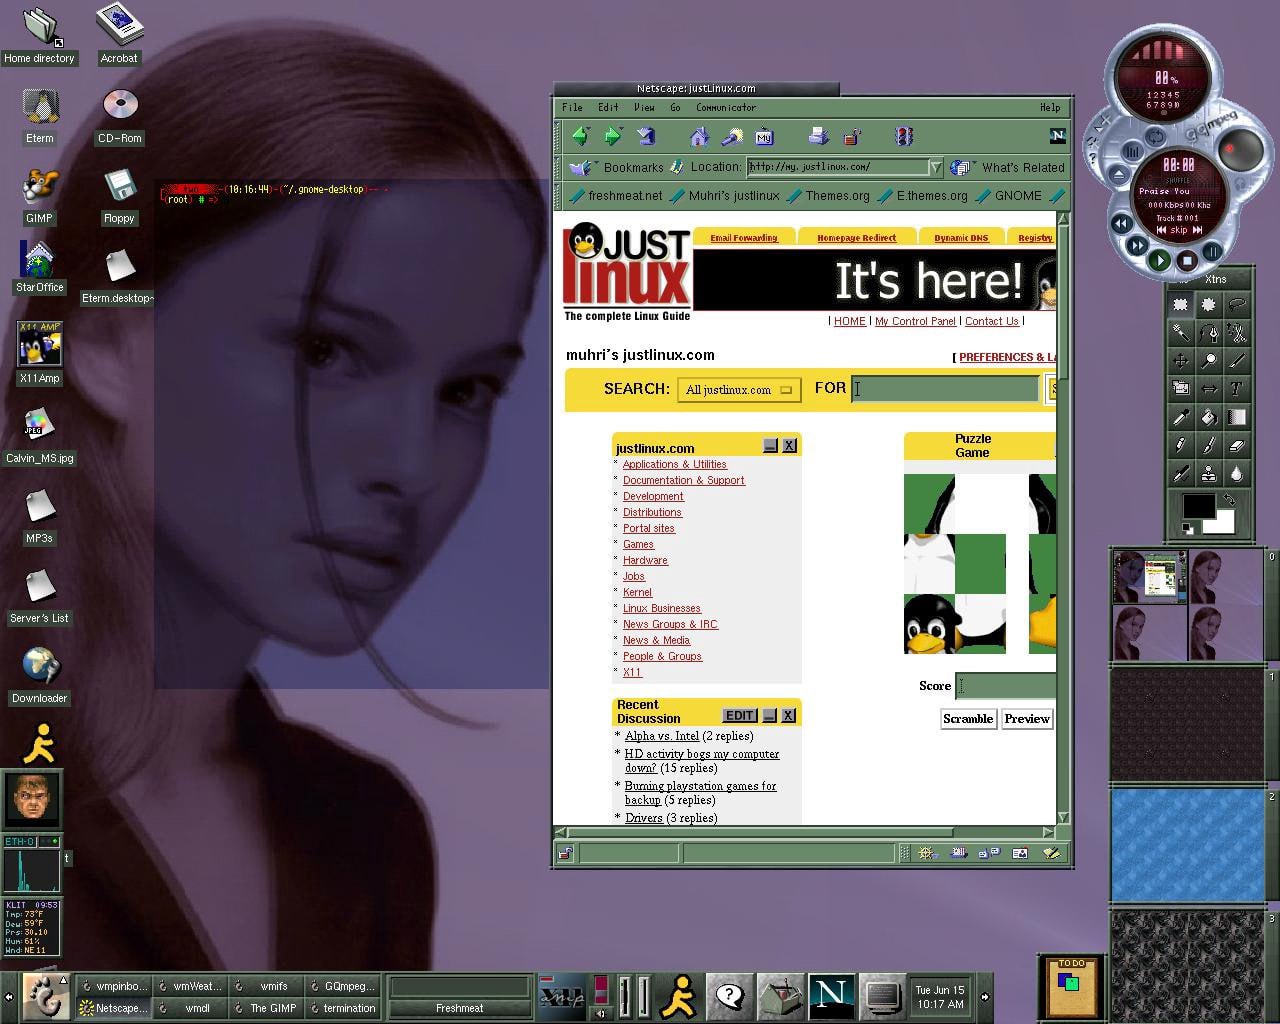Open the All justlinux.com search dropdown
The image size is (1280, 1024).
[738, 390]
